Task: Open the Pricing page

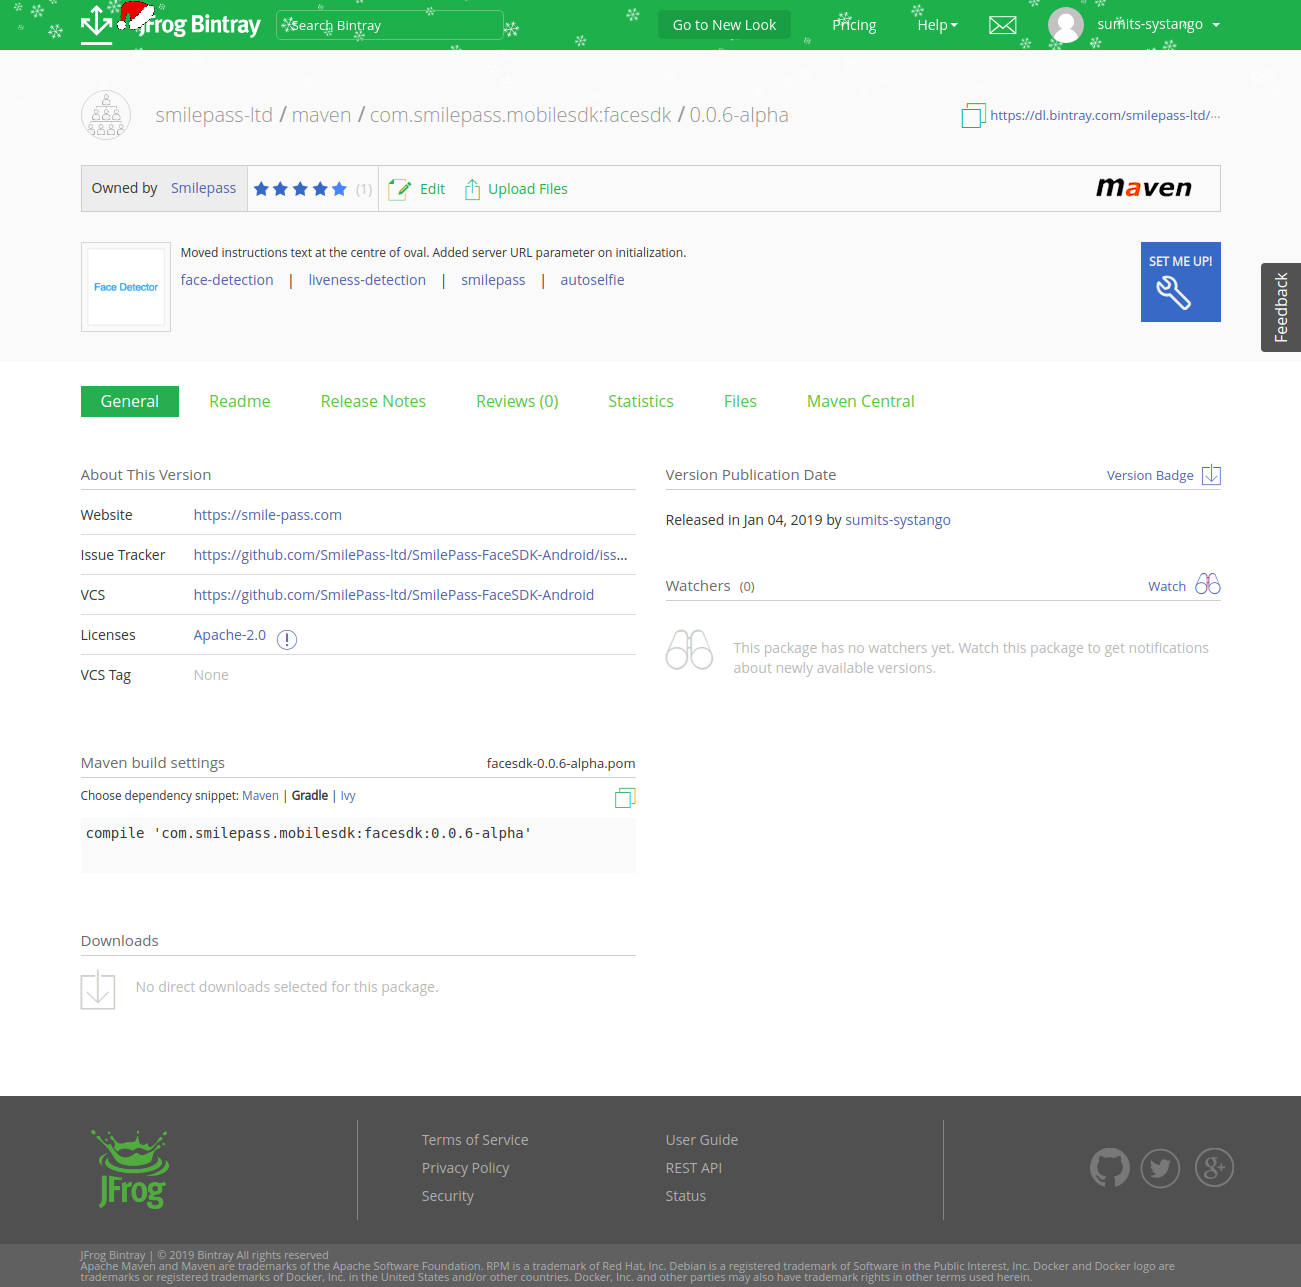Action: 854,25
